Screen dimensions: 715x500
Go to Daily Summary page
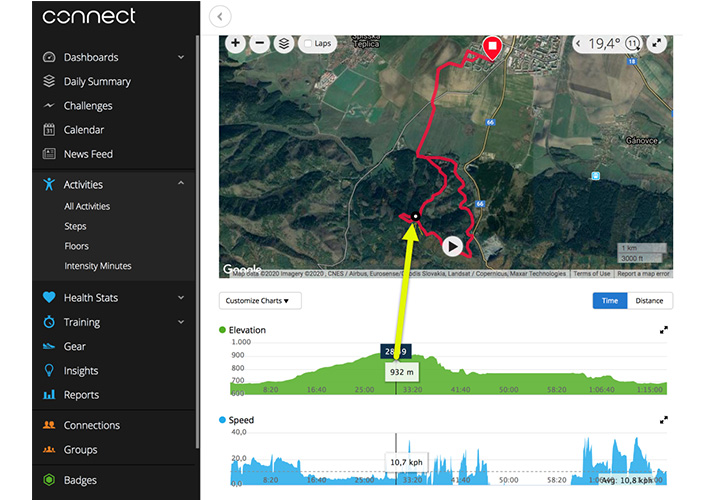97,81
